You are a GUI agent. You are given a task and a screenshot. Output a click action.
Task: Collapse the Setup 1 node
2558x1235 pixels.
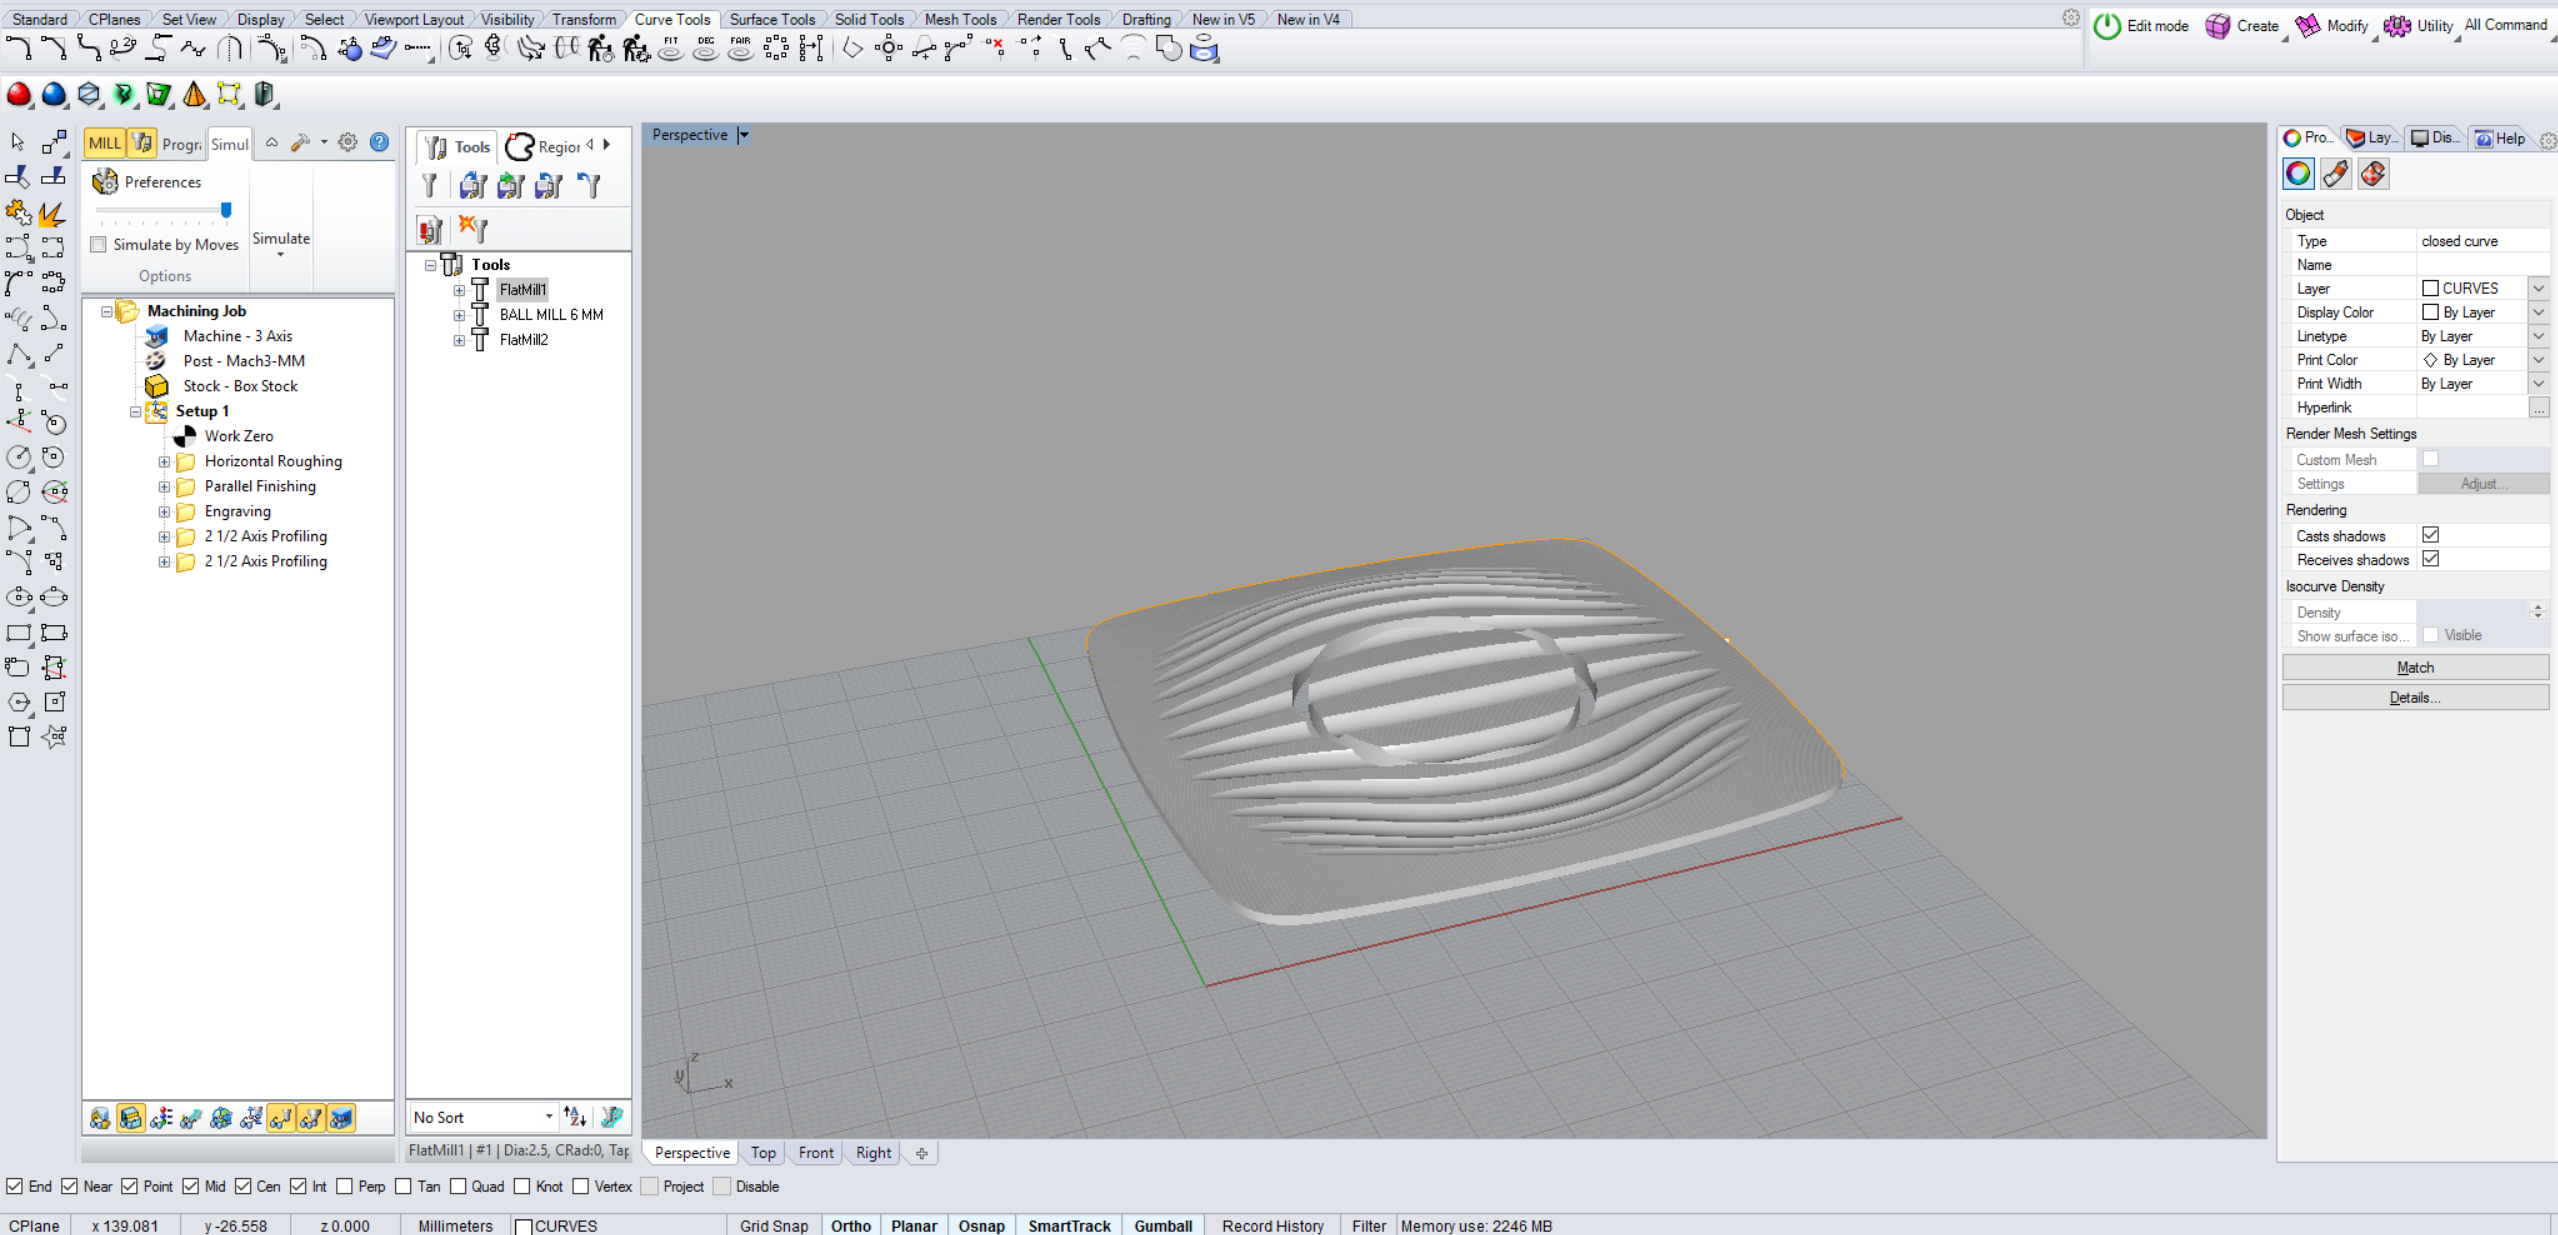135,412
